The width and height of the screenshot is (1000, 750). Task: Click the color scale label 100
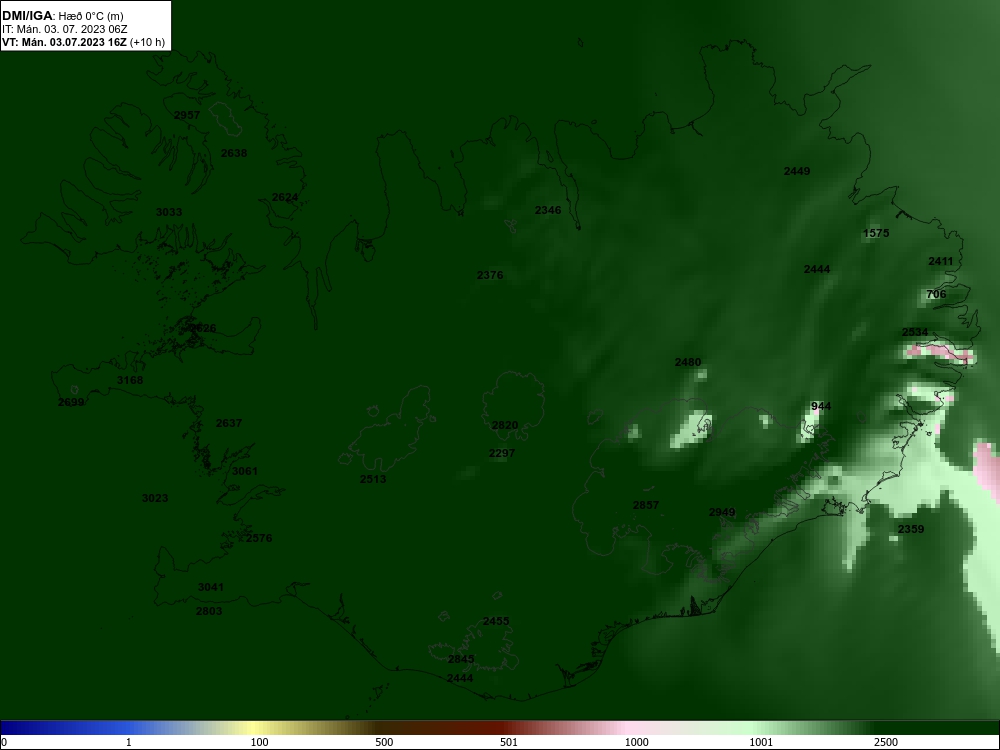point(260,742)
